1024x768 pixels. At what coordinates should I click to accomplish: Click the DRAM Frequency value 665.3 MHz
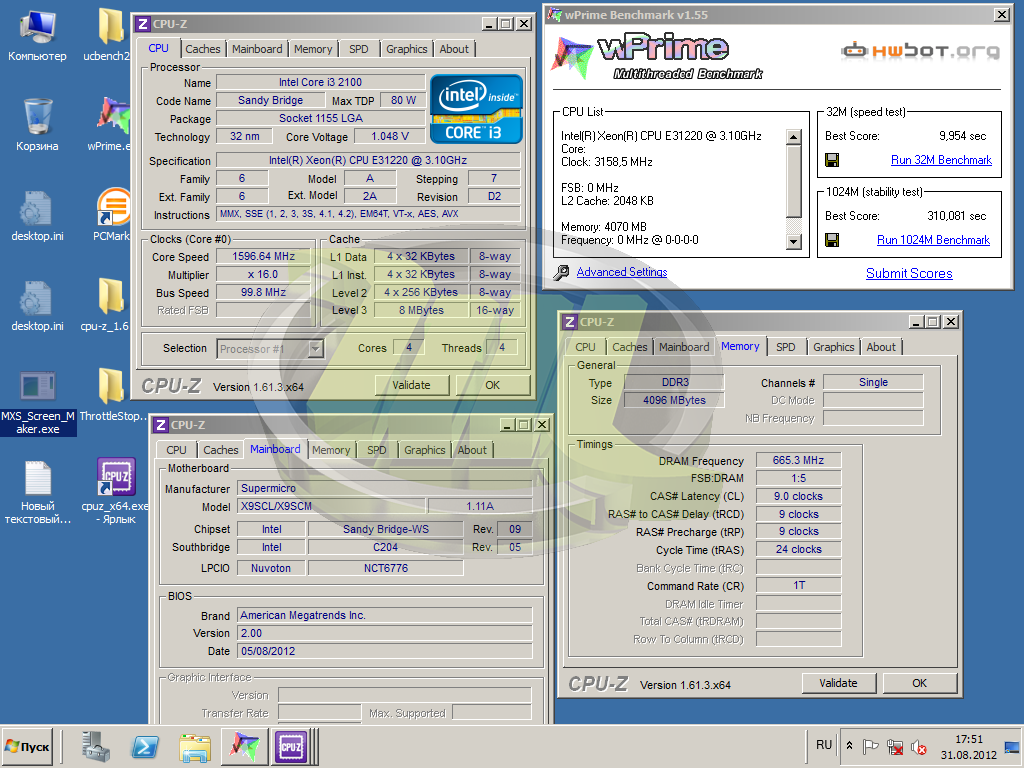pos(798,460)
